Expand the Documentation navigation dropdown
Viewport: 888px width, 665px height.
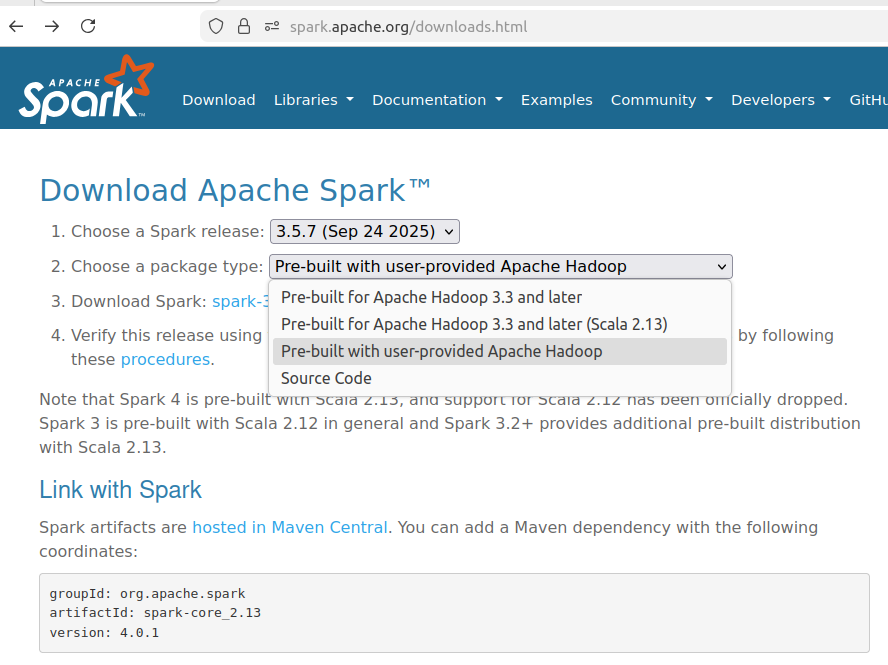click(437, 100)
